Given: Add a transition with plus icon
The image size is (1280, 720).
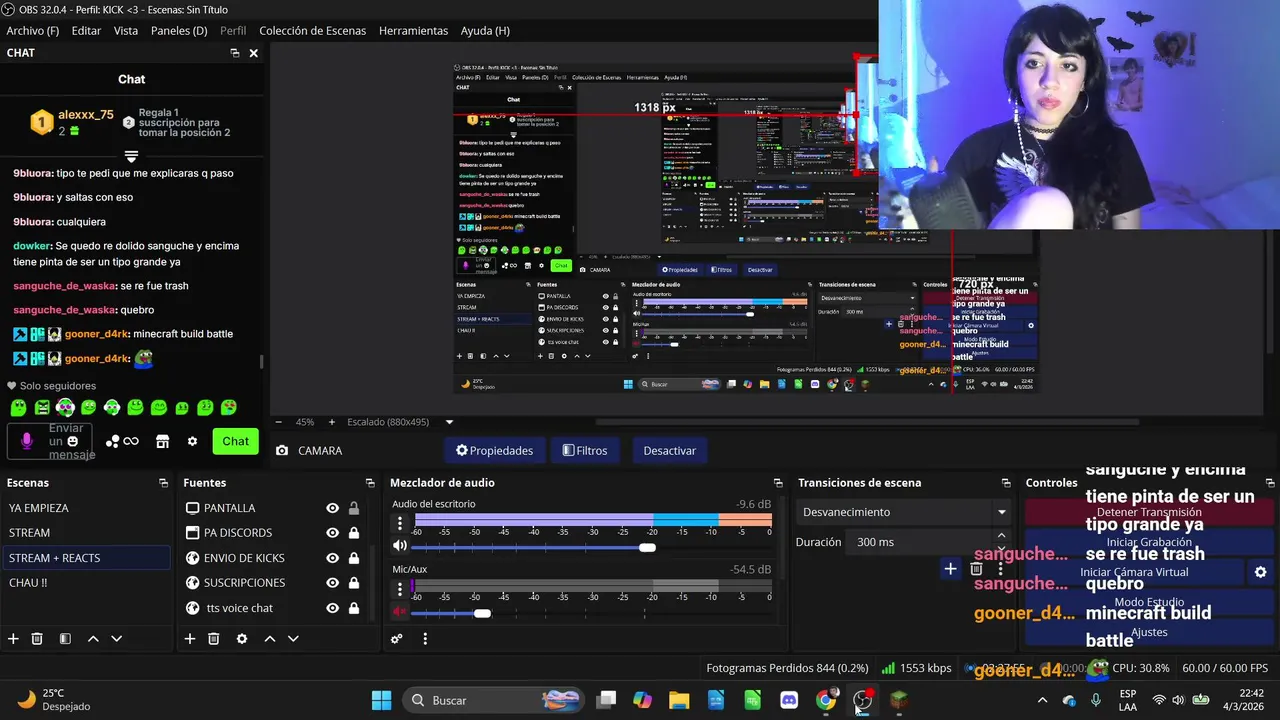Looking at the screenshot, I should pos(950,569).
